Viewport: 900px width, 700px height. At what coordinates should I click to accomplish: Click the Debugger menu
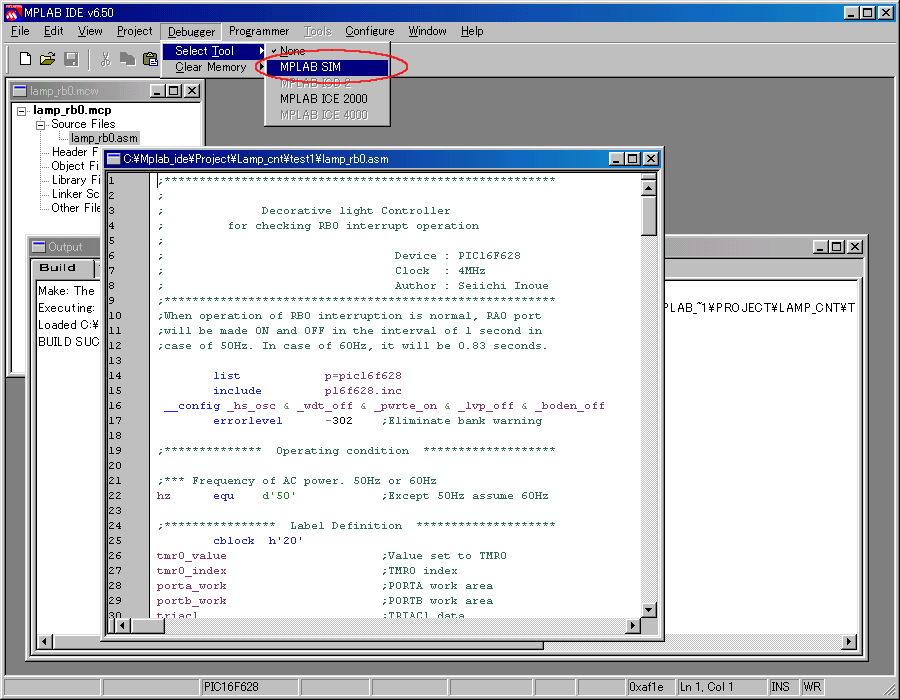[x=191, y=32]
